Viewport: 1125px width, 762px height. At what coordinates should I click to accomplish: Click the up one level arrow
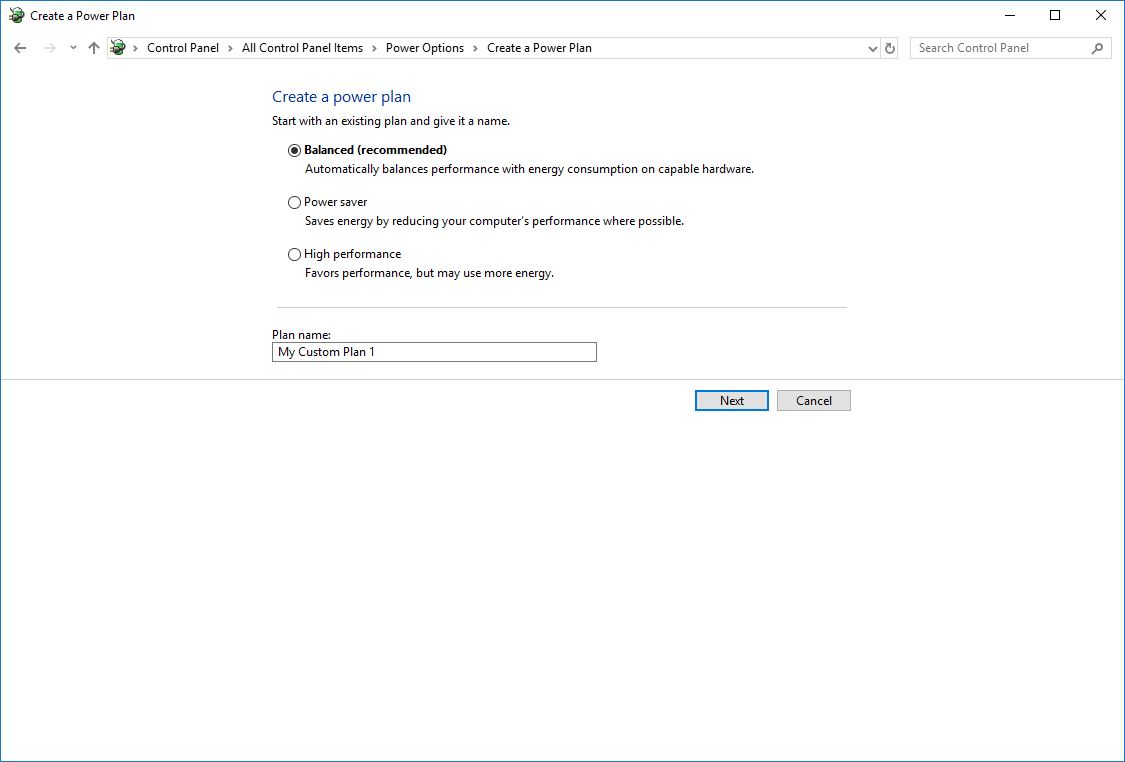(x=93, y=47)
